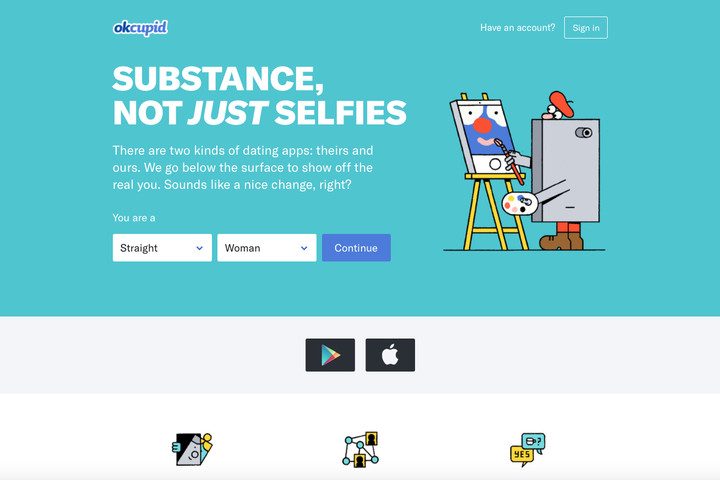Click the Have an account? text
720x480 pixels.
click(518, 28)
